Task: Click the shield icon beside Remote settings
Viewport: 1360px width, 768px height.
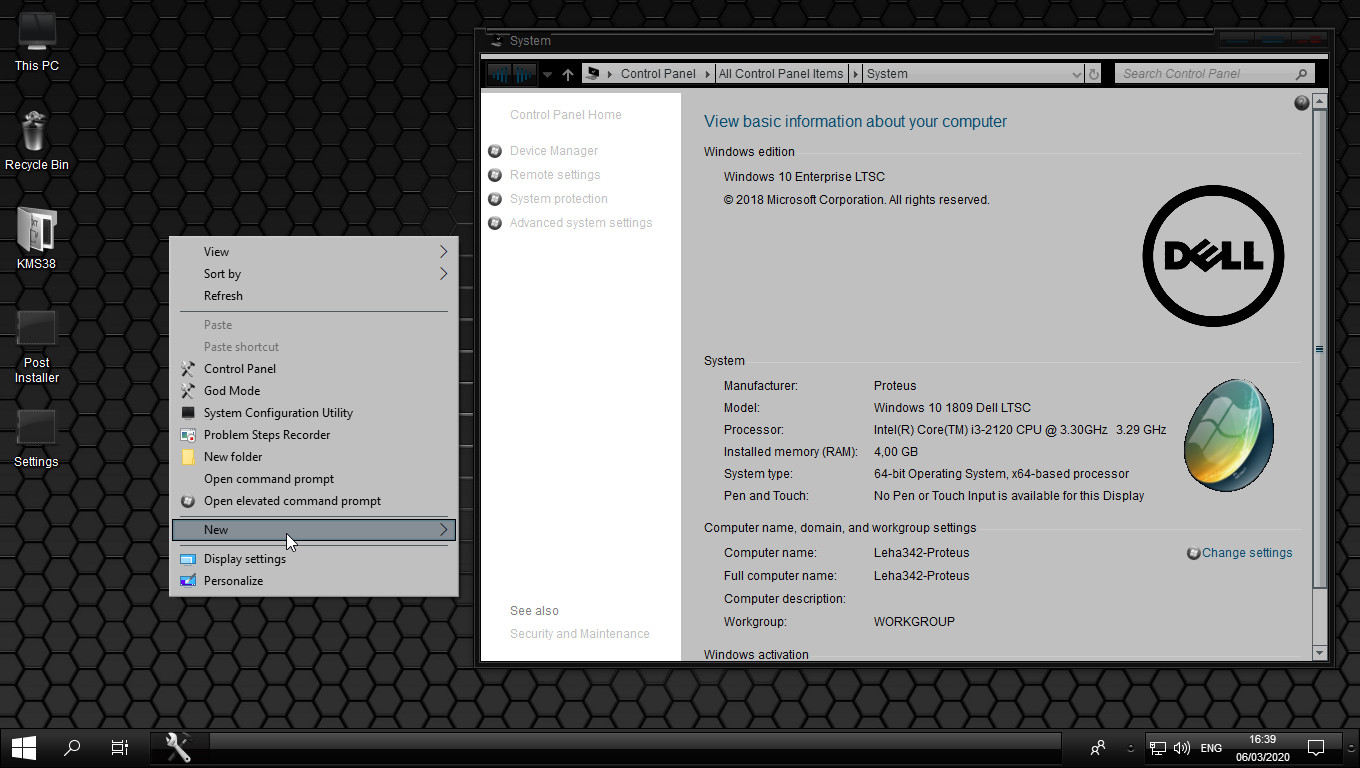Action: click(495, 175)
